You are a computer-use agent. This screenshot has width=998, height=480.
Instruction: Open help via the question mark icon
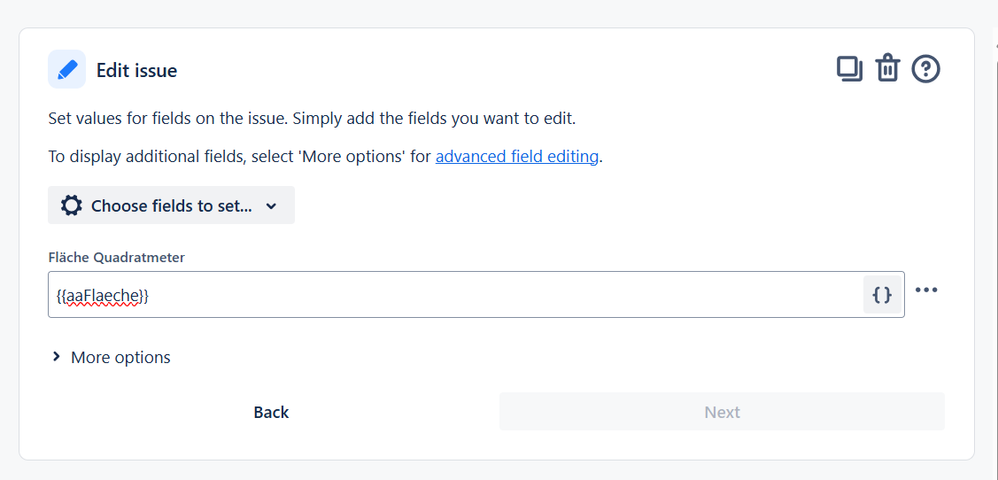926,69
